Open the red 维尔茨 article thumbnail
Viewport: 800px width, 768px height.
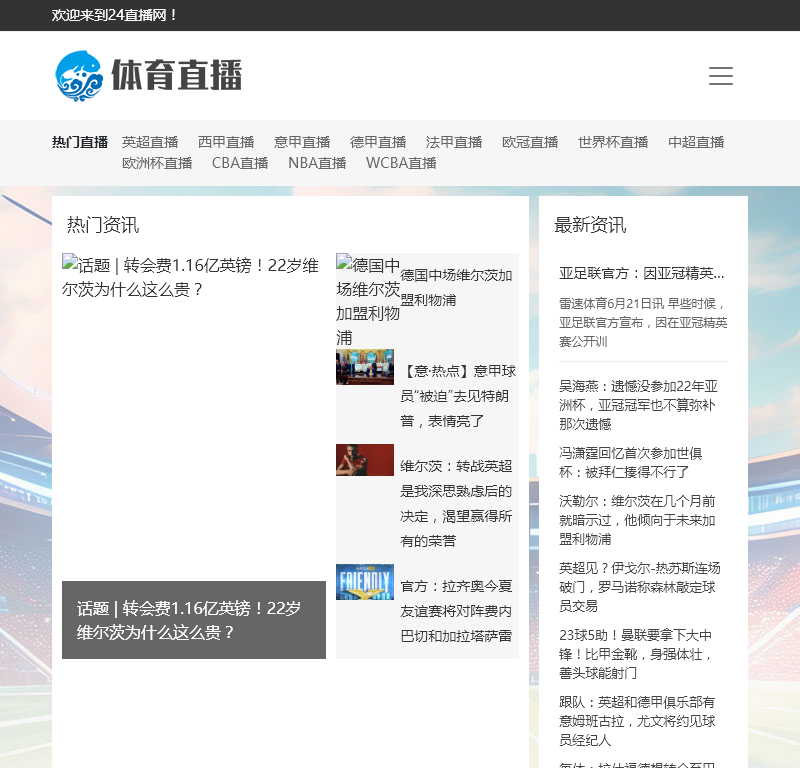click(x=365, y=460)
